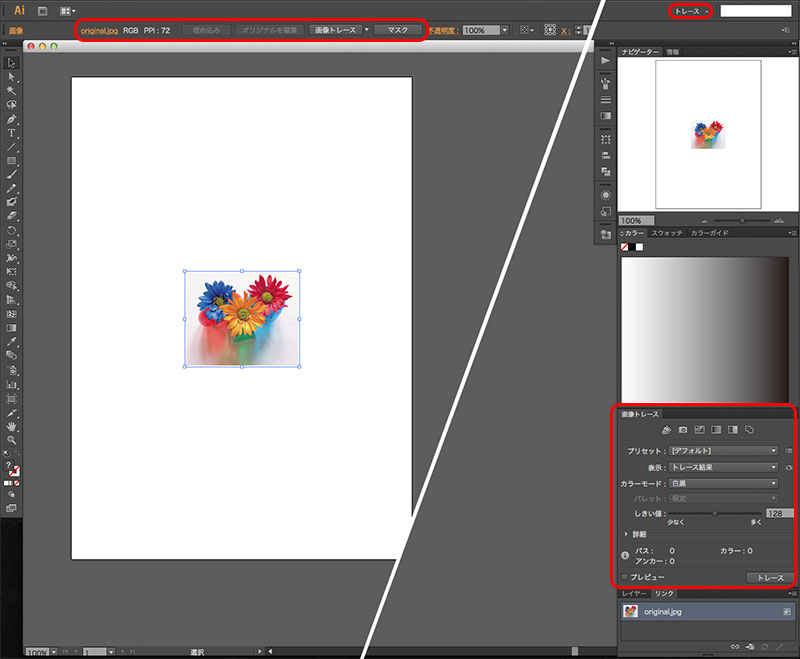Viewport: 800px width, 659px height.
Task: Select the Pen tool
Action: click(x=12, y=118)
